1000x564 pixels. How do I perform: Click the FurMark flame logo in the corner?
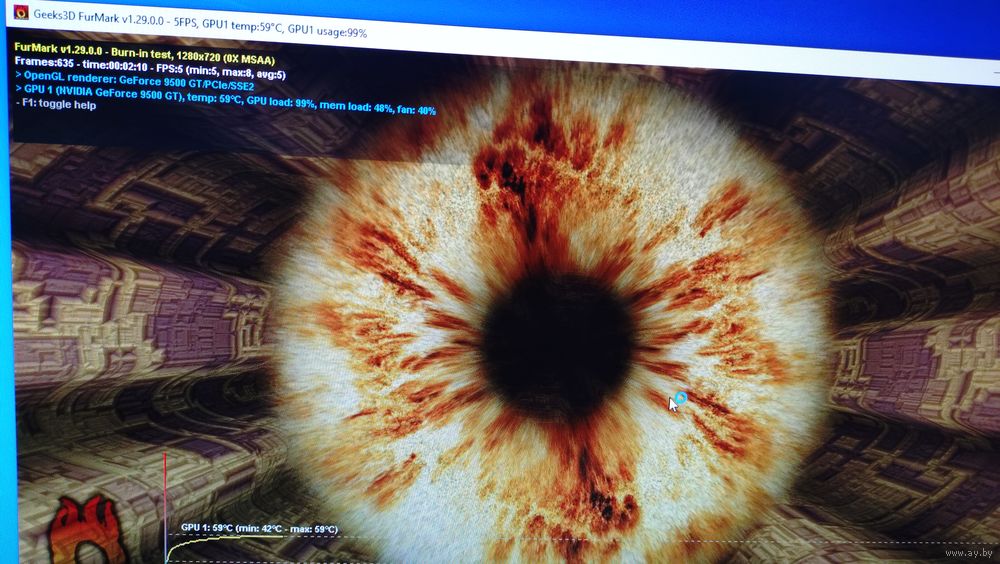tap(86, 531)
